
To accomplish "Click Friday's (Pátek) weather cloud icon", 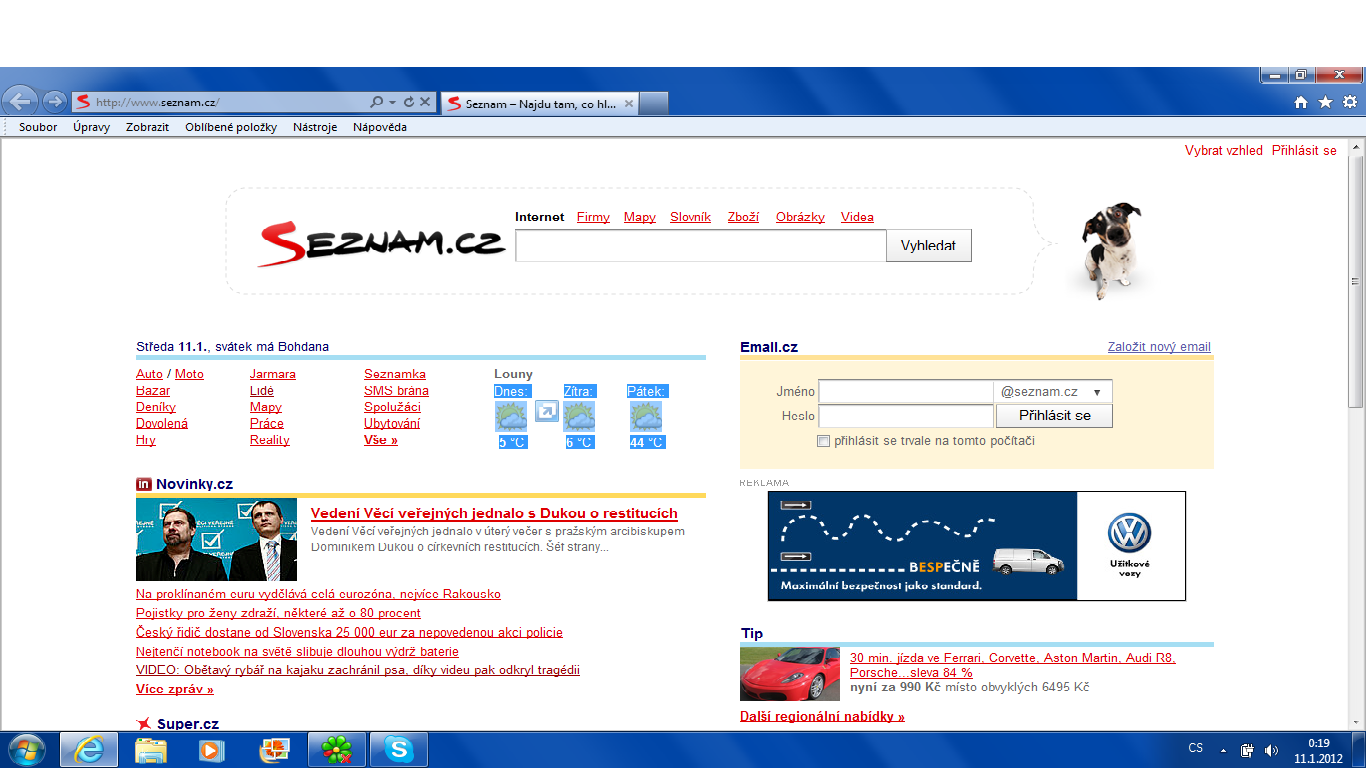I will click(x=646, y=417).
